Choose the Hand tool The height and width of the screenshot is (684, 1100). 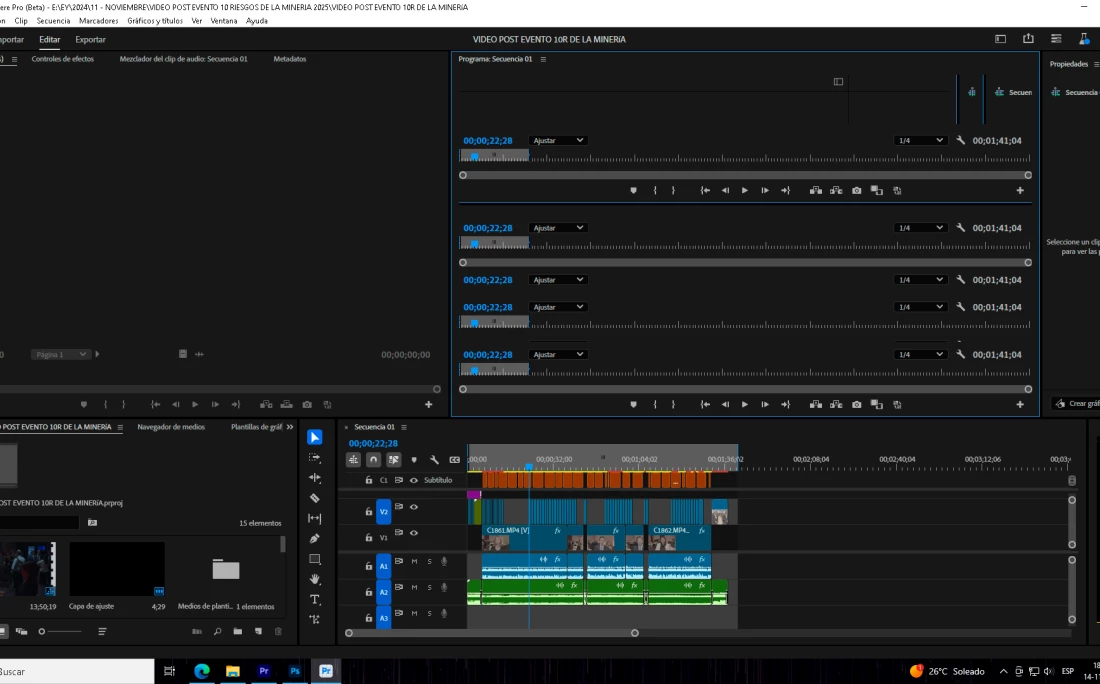315,579
